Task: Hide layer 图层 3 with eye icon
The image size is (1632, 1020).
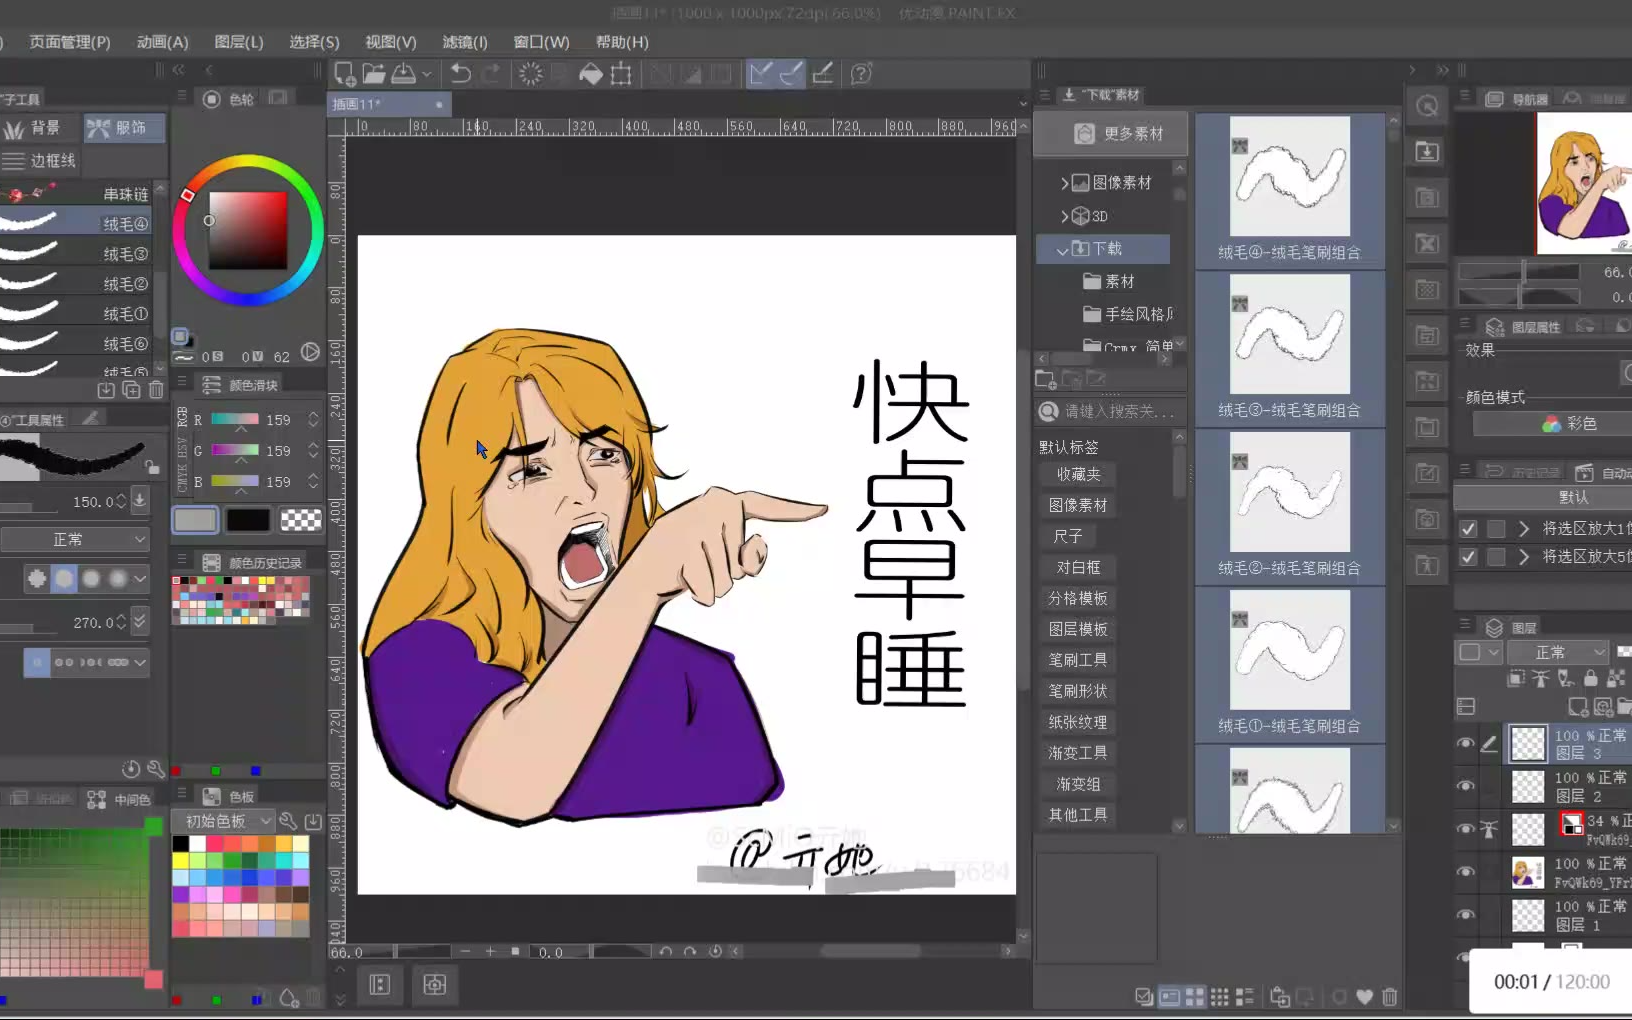Action: click(1465, 743)
